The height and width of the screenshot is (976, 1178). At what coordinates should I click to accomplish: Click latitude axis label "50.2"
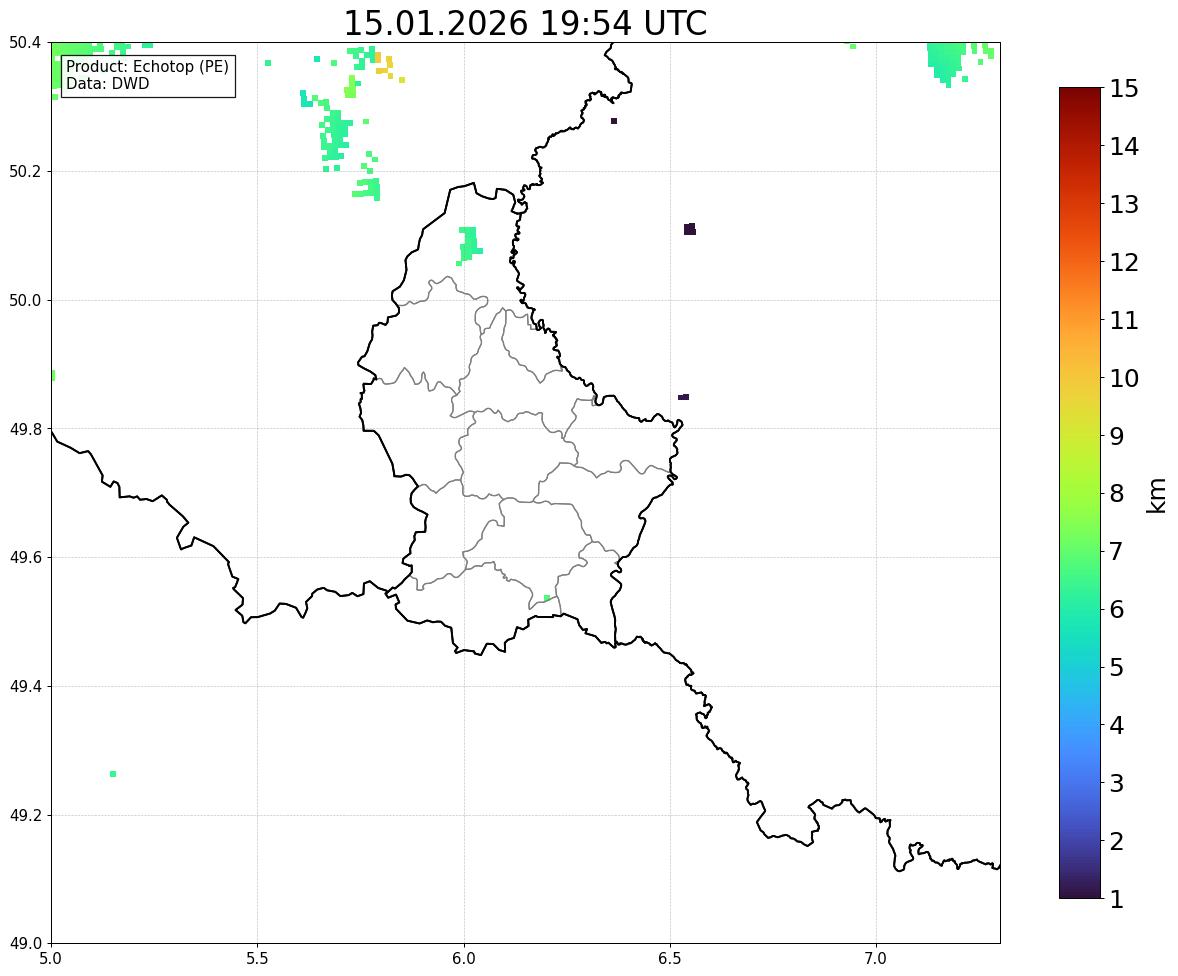pyautogui.click(x=24, y=171)
